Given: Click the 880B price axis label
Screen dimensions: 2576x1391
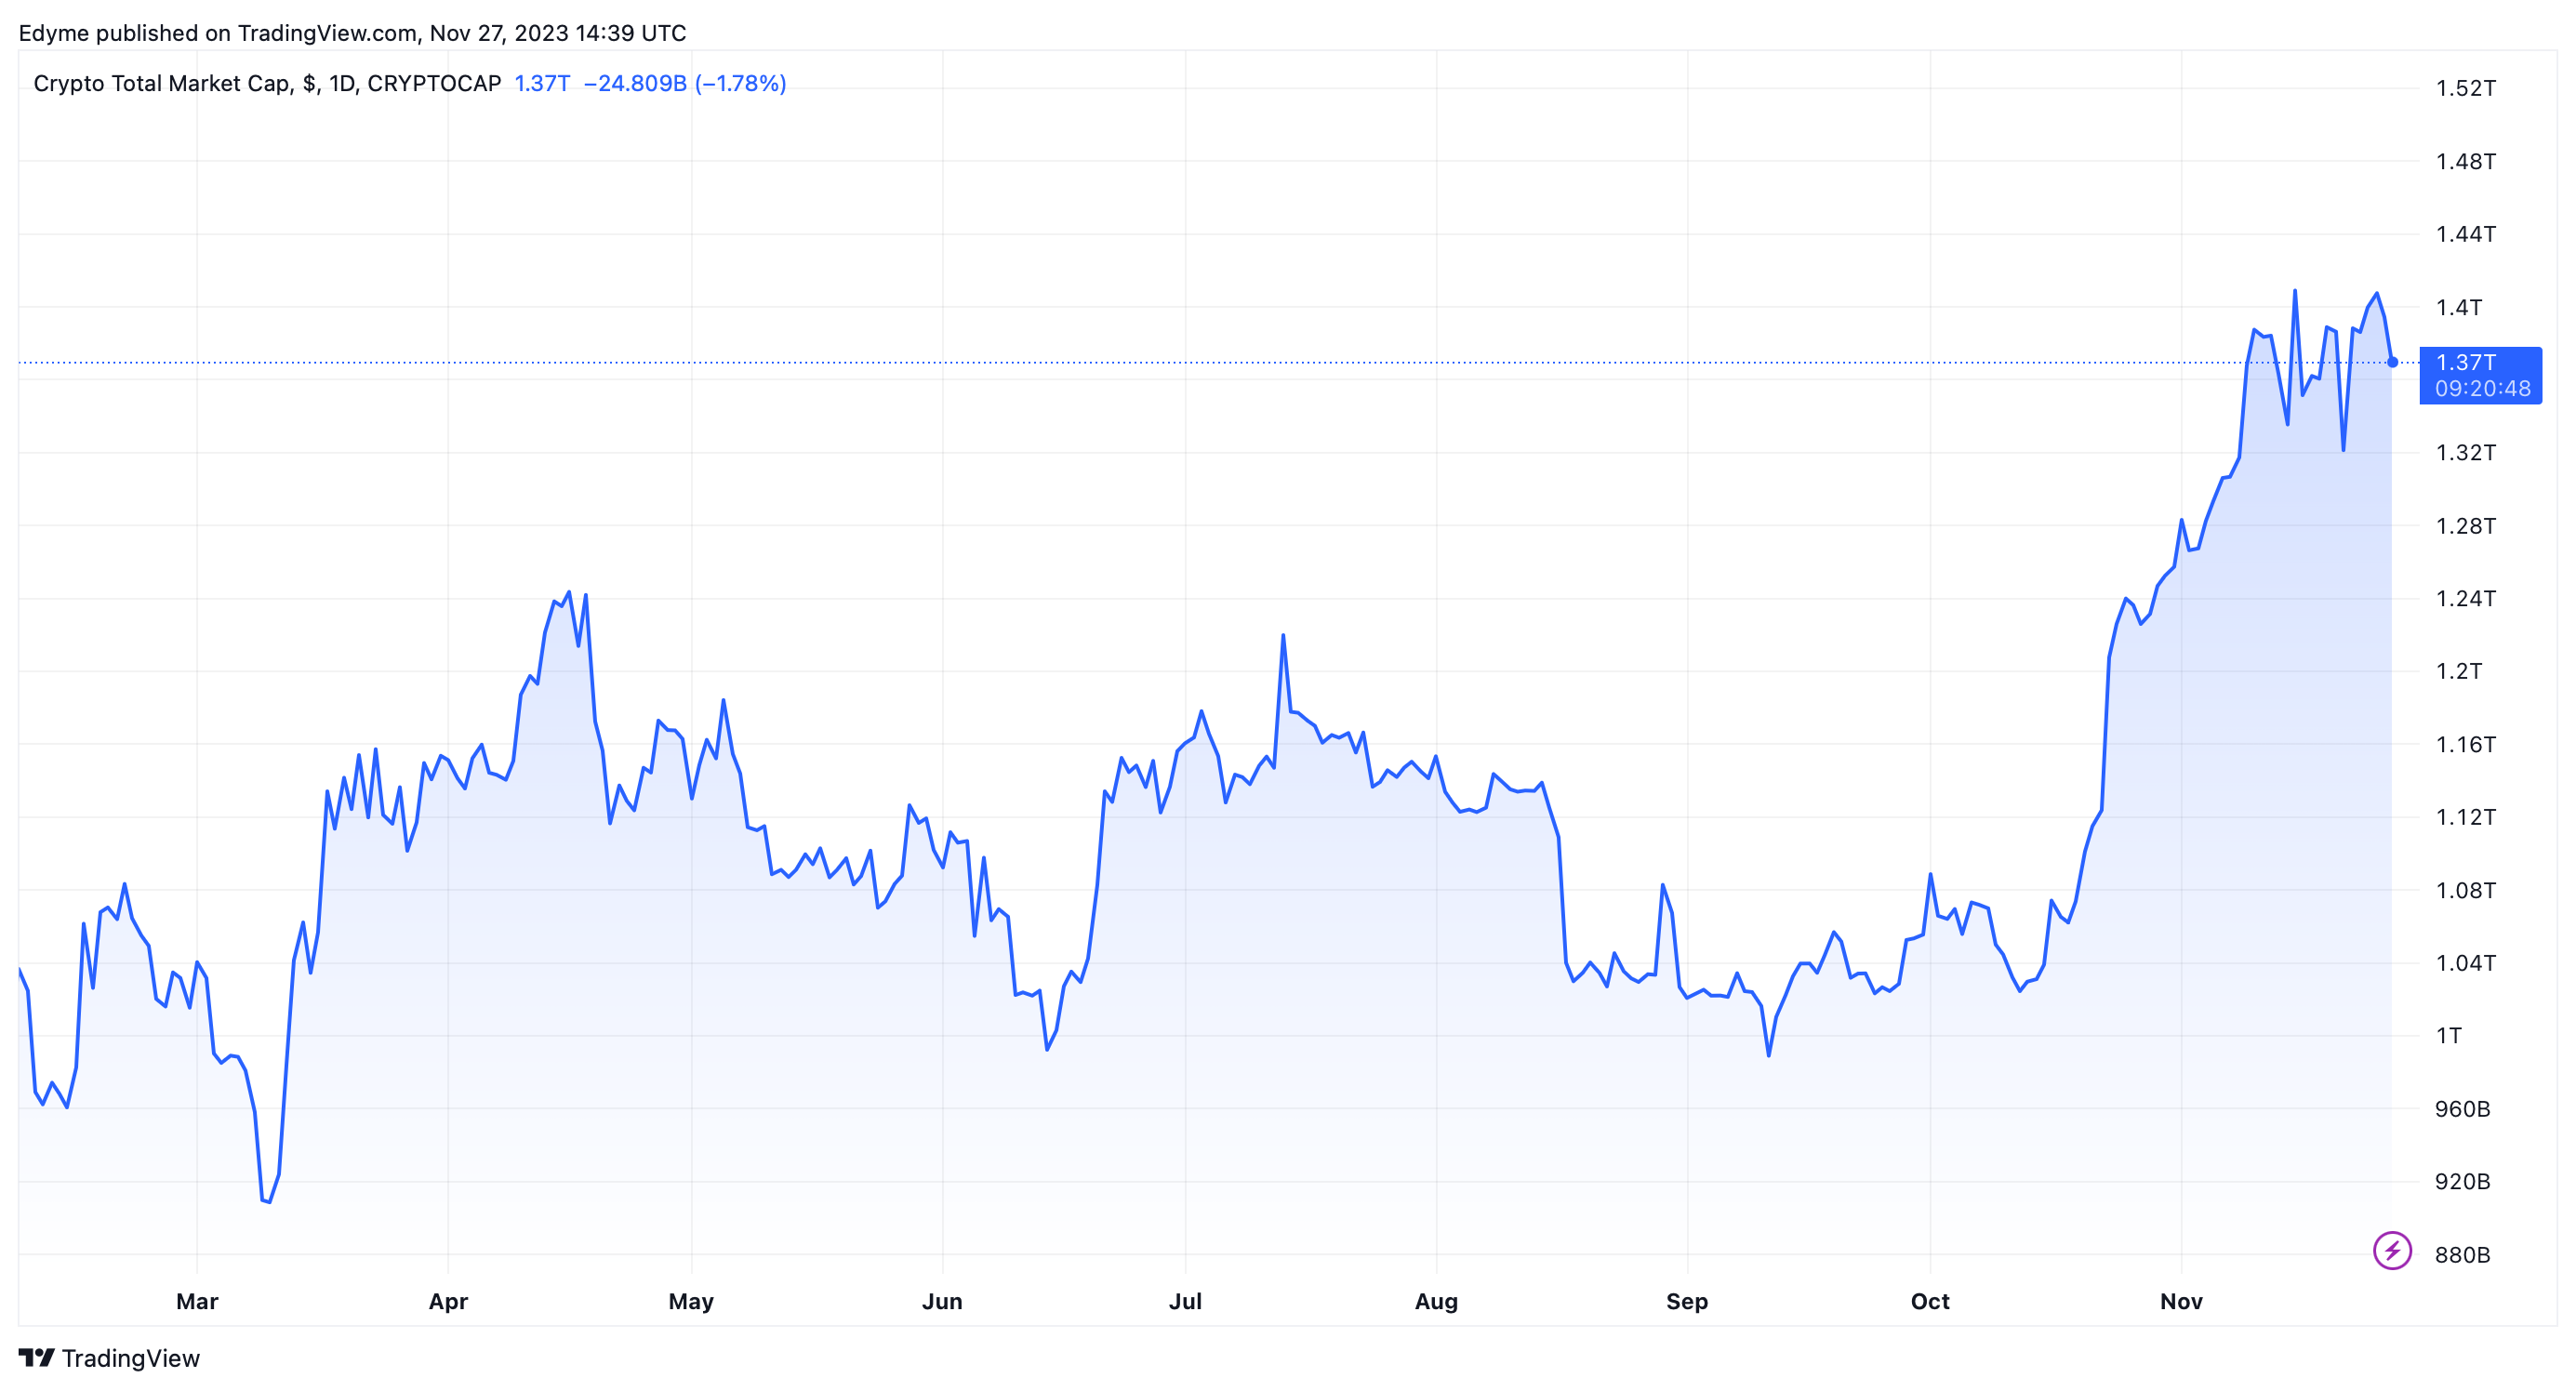Looking at the screenshot, I should [2462, 1254].
